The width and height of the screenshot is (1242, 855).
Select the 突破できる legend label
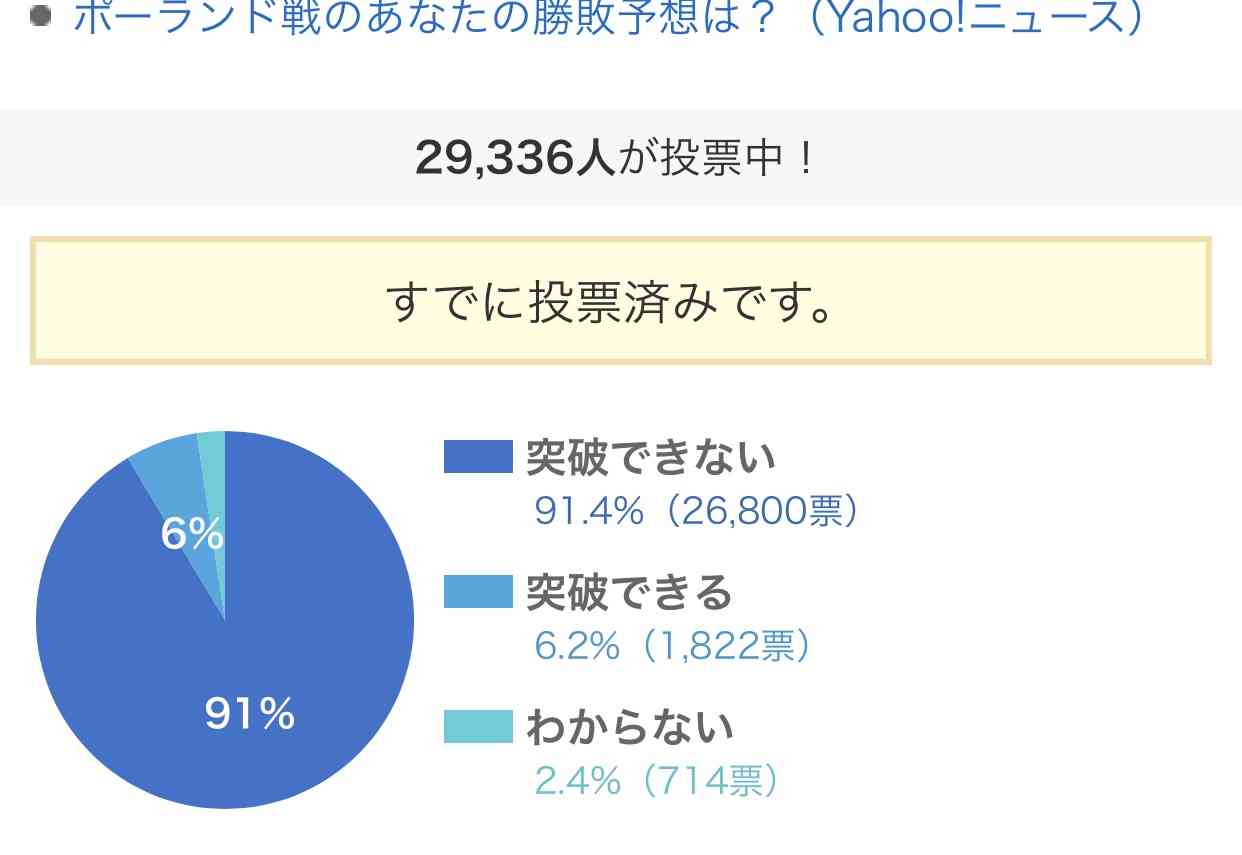click(x=630, y=593)
